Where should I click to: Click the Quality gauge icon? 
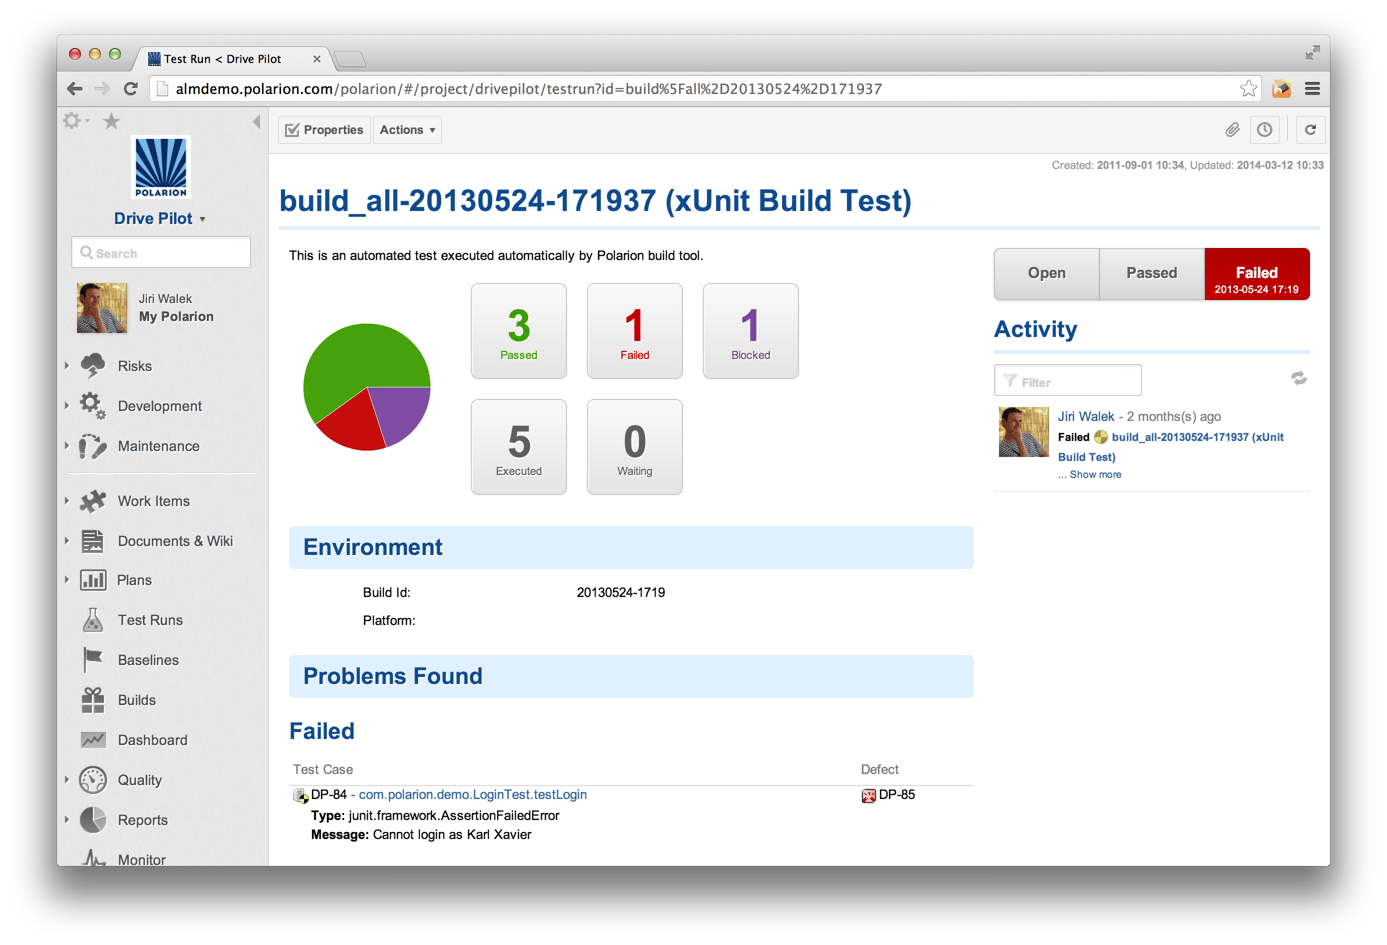pos(91,780)
